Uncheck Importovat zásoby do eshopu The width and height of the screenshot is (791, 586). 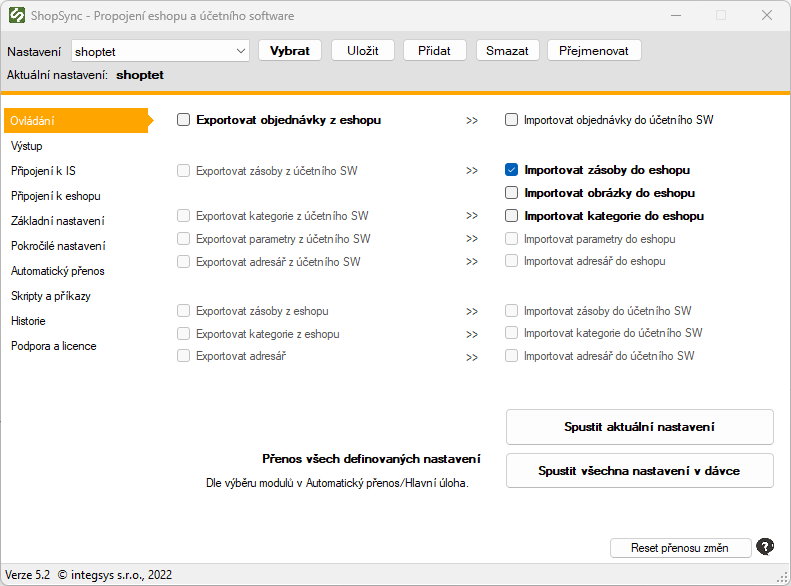[511, 170]
